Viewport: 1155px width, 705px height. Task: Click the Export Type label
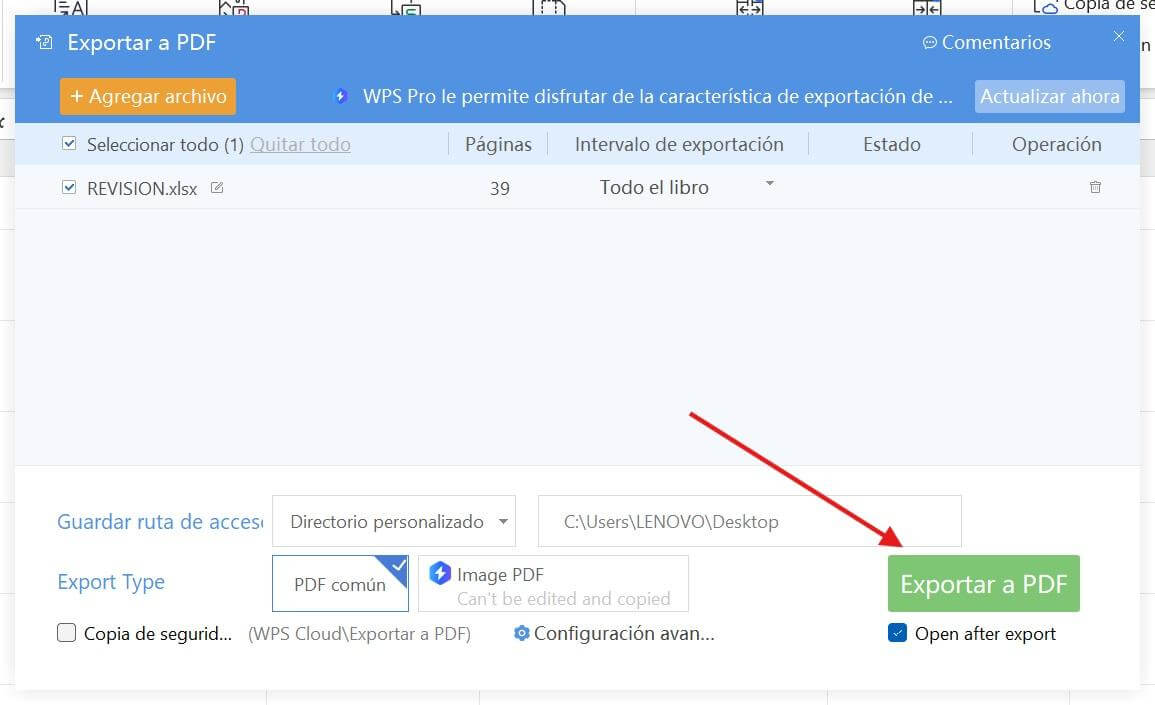coord(111,582)
